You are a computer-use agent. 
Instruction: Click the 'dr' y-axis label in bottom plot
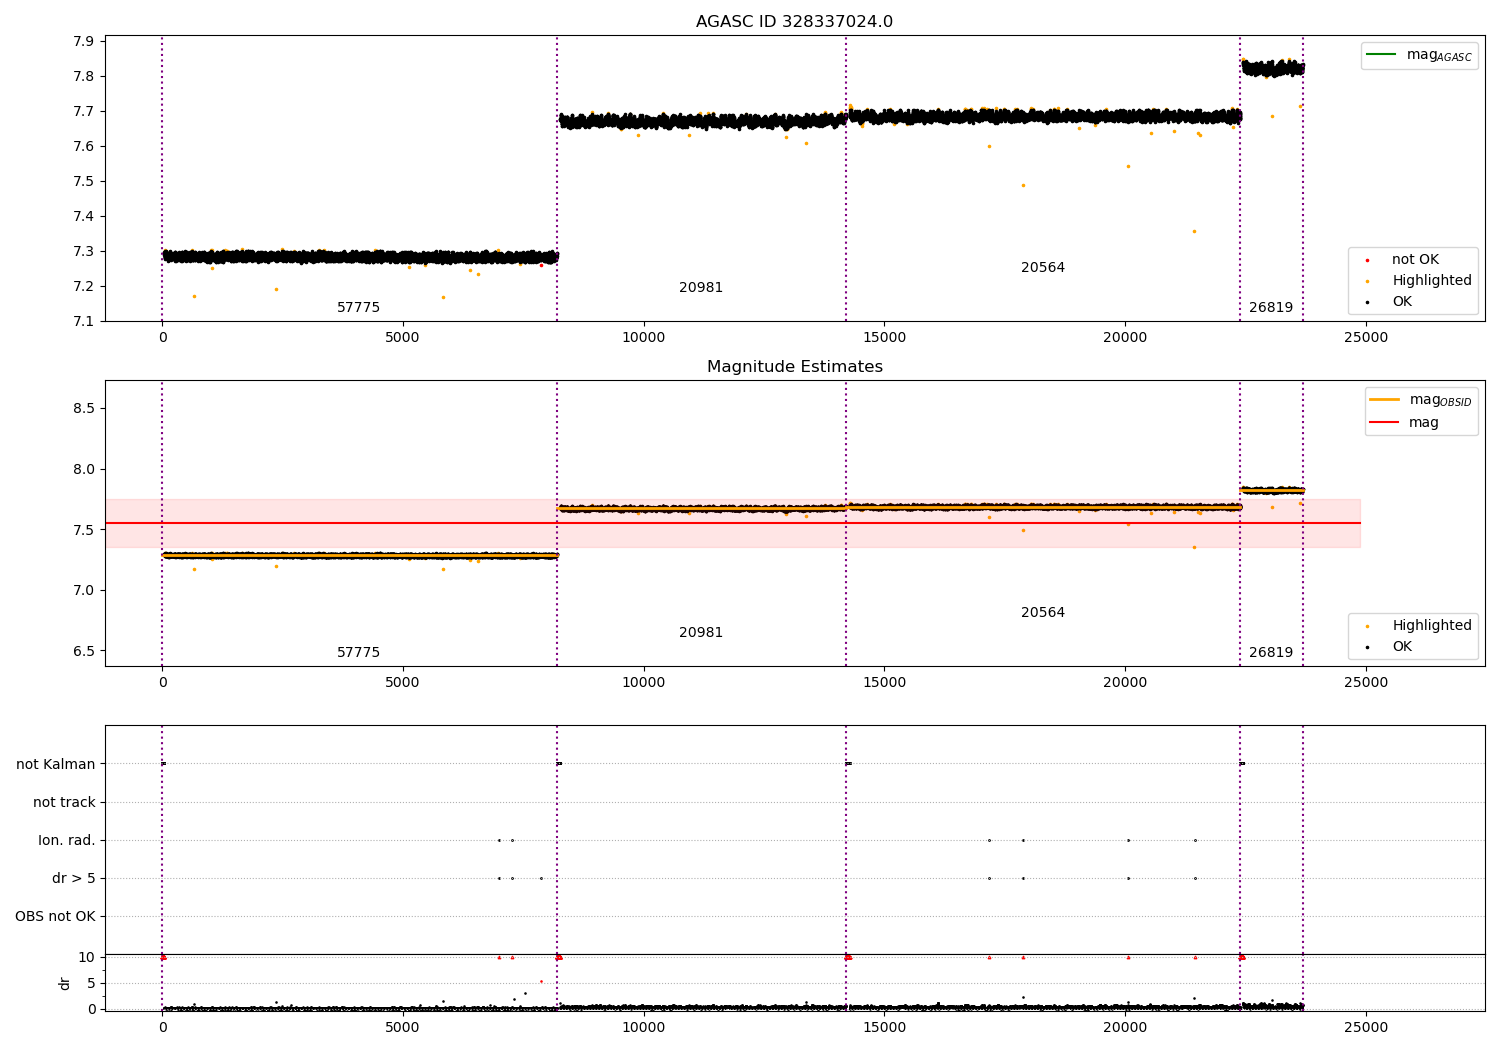click(x=65, y=983)
